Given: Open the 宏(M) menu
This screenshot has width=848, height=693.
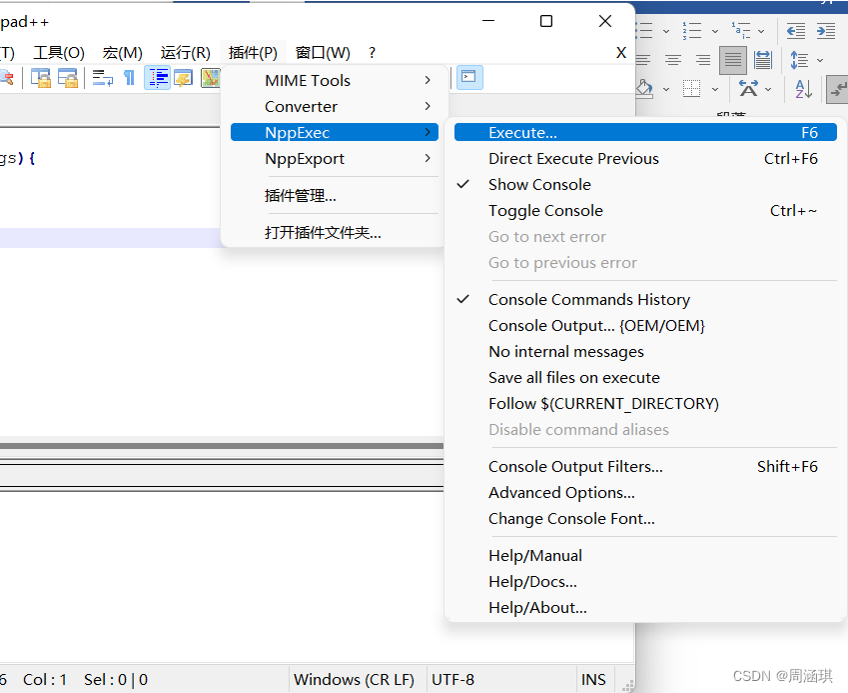Looking at the screenshot, I should (x=122, y=52).
